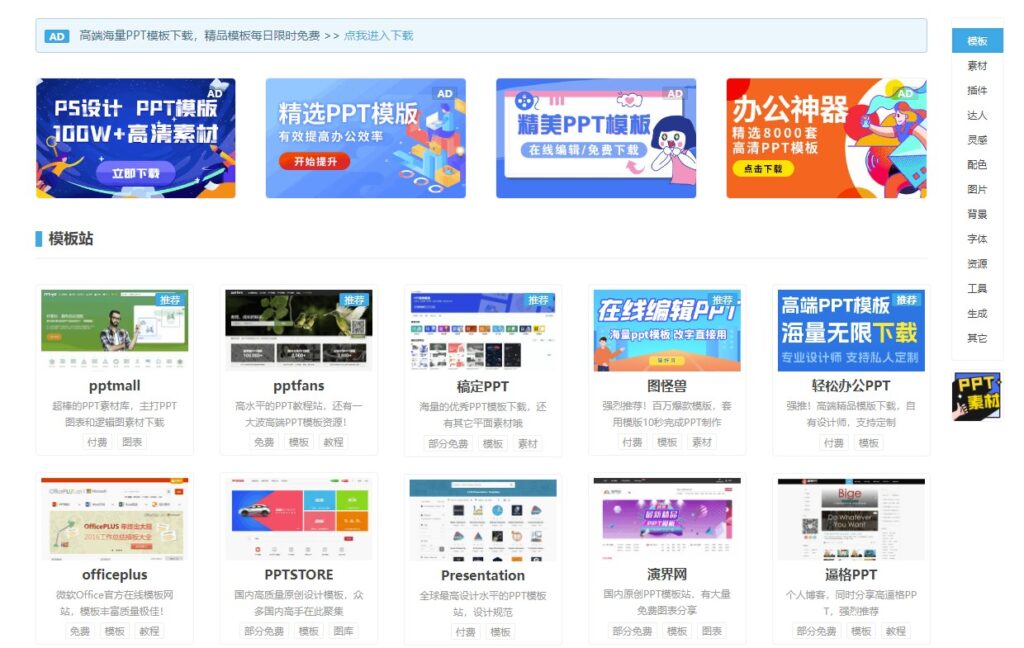Select the '背景' sidebar item
The height and width of the screenshot is (648, 1024).
(977, 214)
